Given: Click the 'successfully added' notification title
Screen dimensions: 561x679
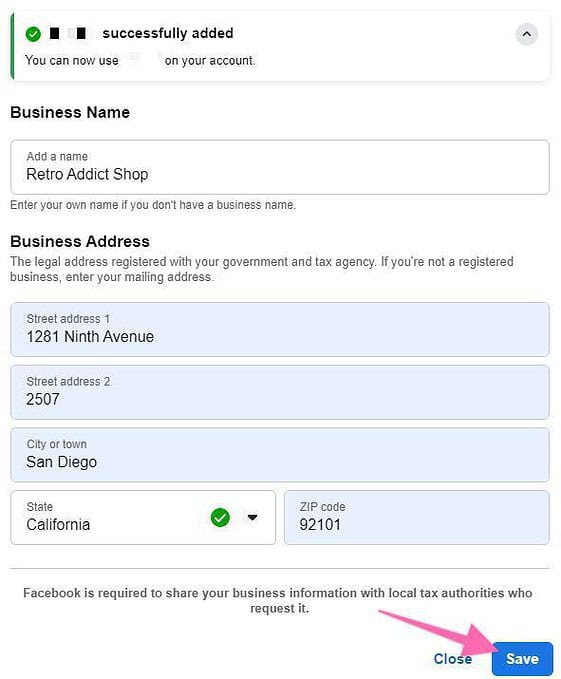Looking at the screenshot, I should [168, 33].
